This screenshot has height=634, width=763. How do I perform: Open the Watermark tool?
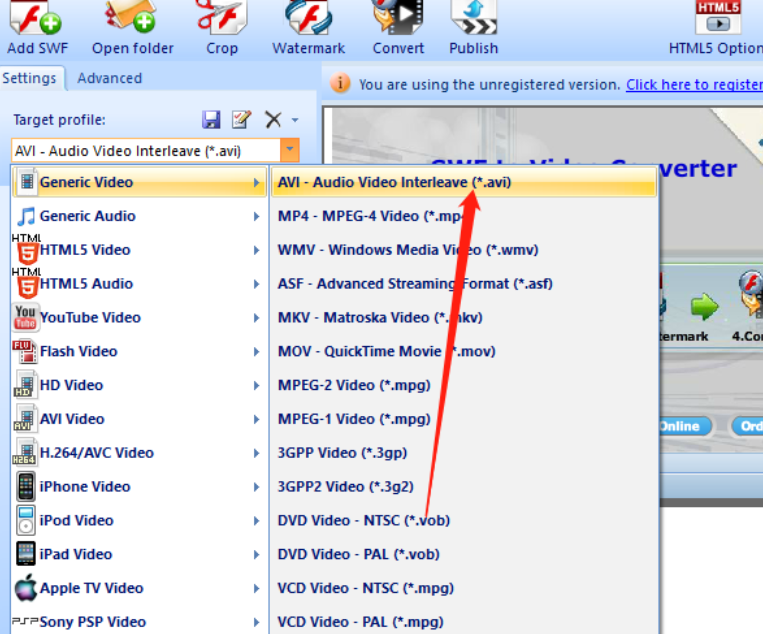coord(308,18)
